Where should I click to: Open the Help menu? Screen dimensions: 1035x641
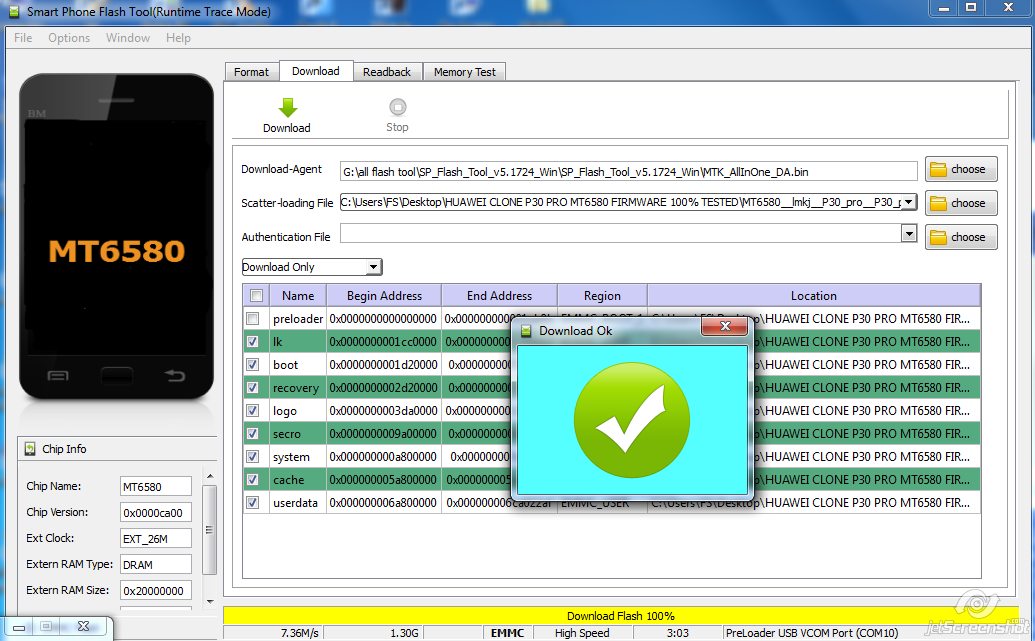pos(178,38)
